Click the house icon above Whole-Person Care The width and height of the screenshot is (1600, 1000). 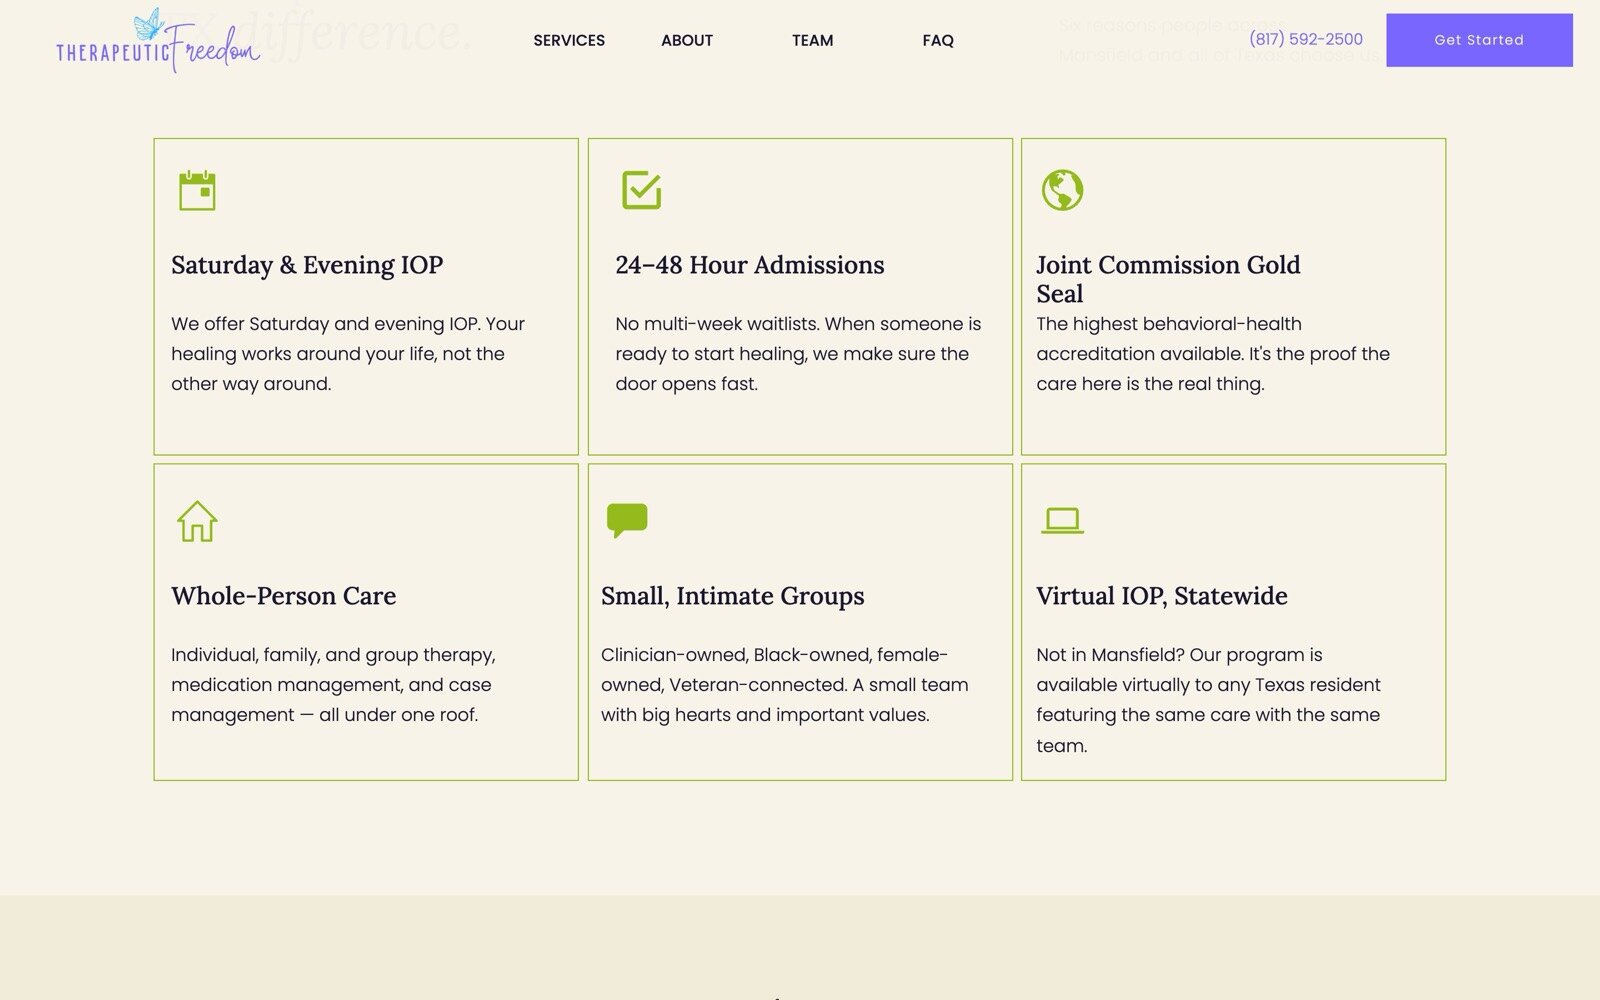(197, 521)
